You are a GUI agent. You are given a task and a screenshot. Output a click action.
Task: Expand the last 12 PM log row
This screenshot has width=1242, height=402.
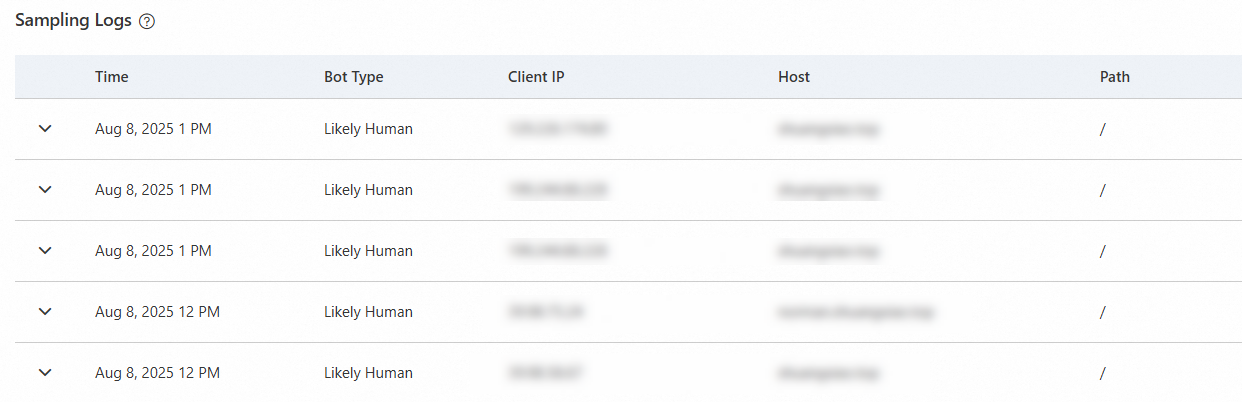44,373
